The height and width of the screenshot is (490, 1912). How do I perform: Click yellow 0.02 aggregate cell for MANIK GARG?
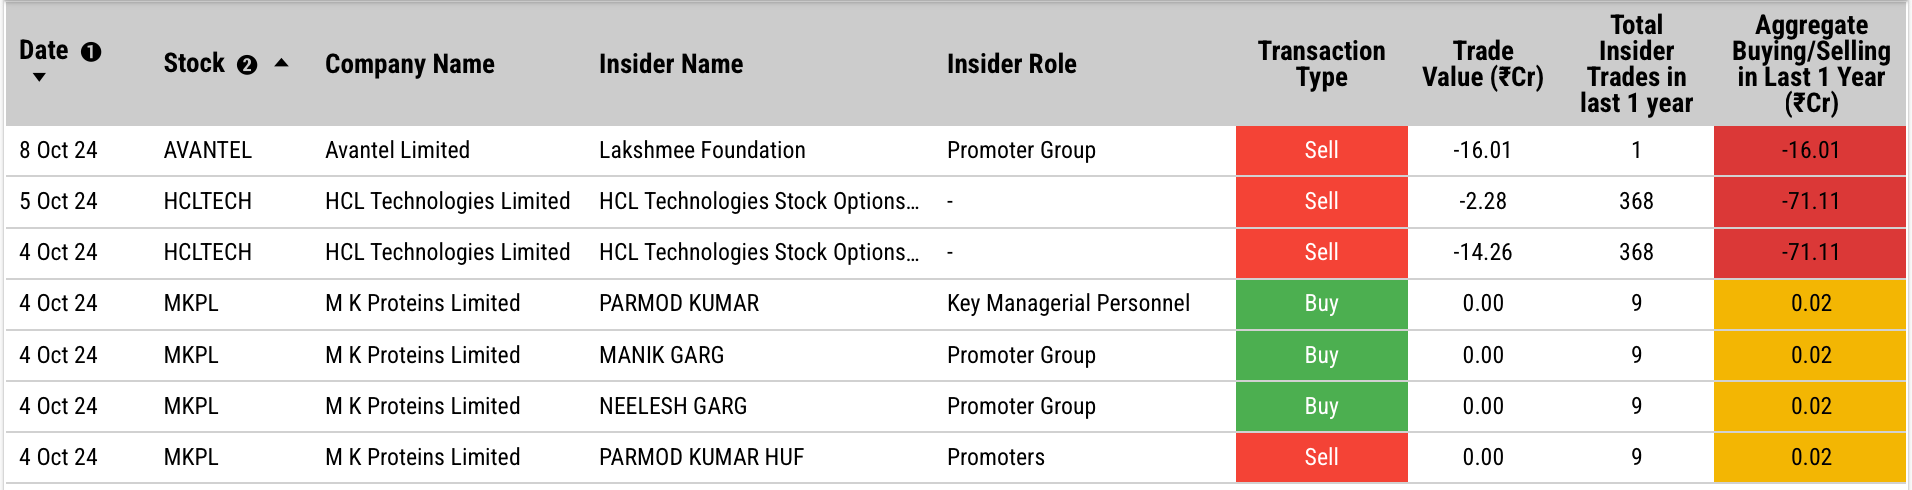[x=1810, y=355]
